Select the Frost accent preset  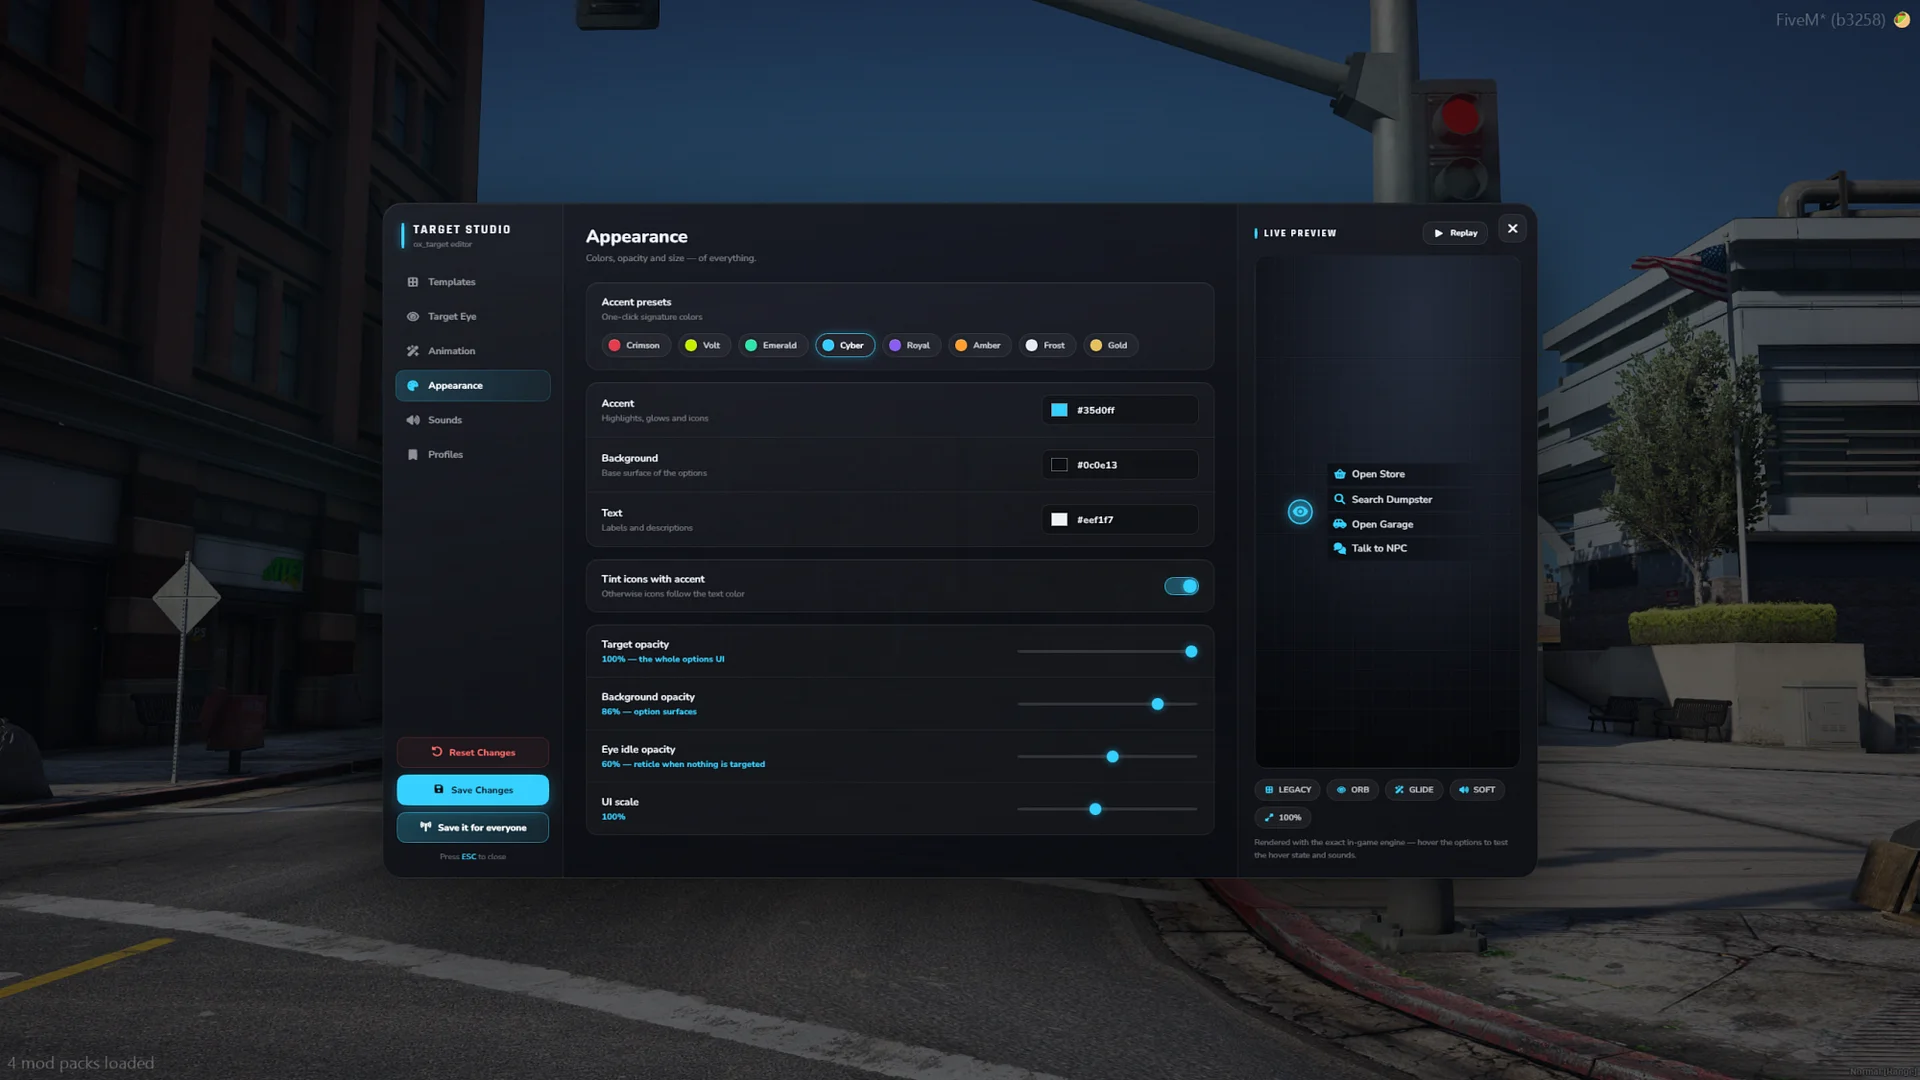coord(1046,345)
